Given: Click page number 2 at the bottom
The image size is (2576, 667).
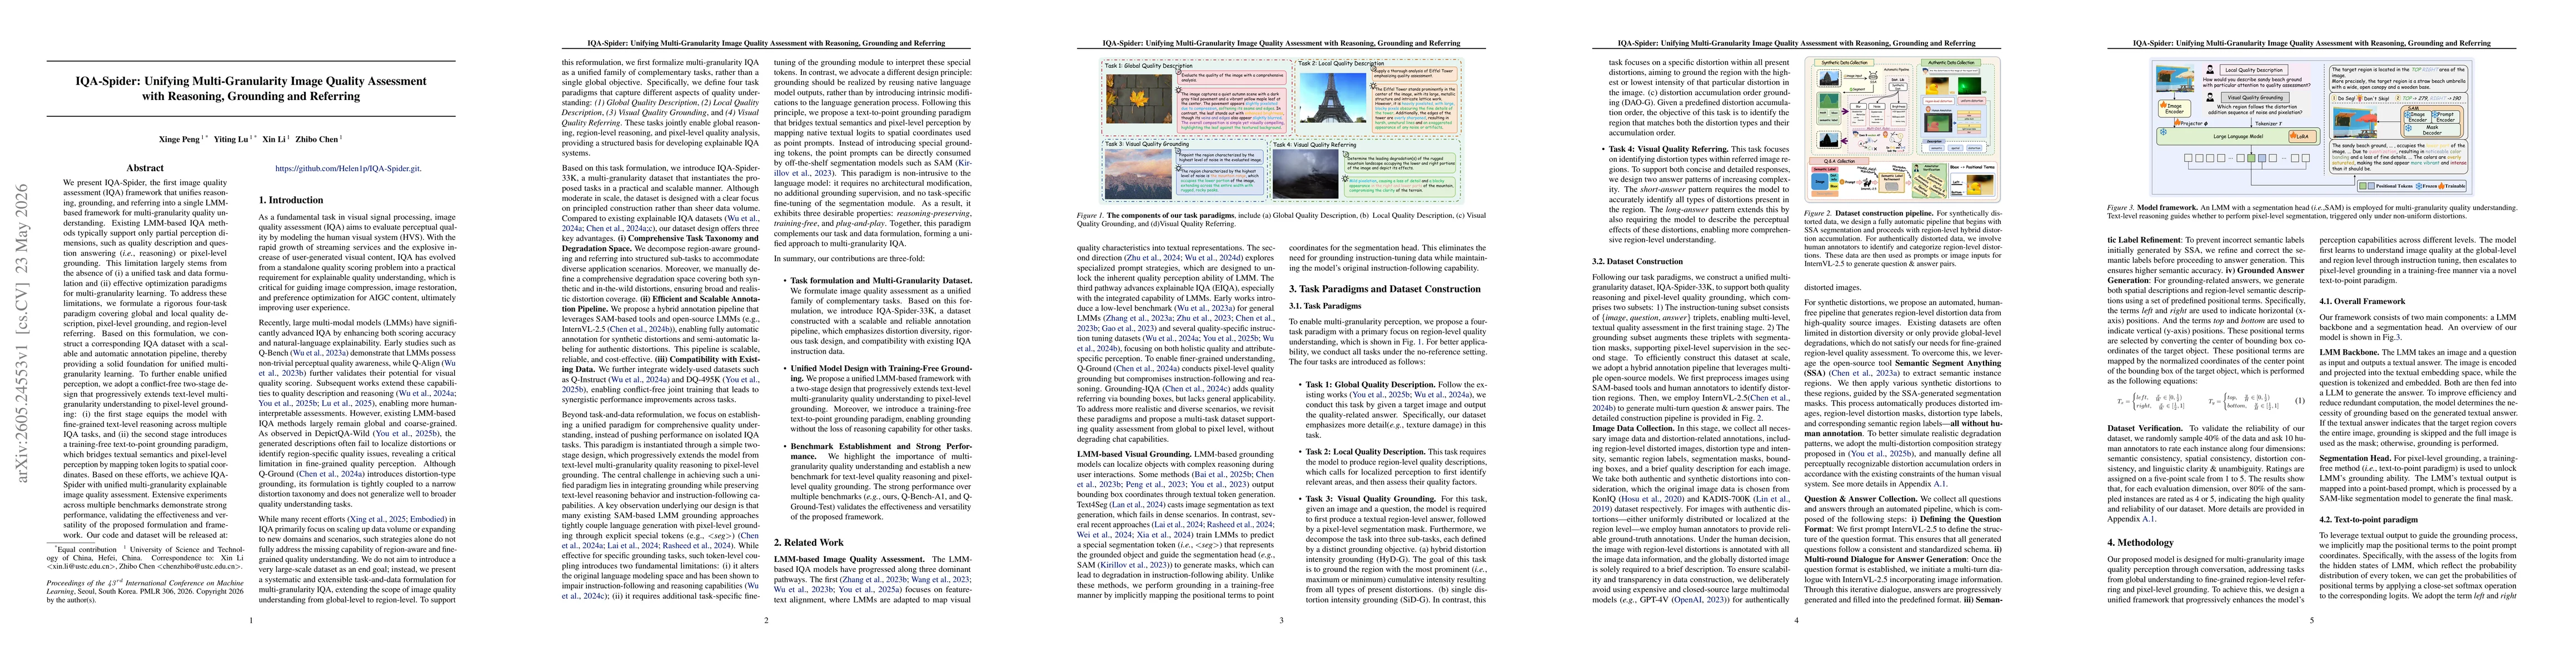Looking at the screenshot, I should 766,620.
